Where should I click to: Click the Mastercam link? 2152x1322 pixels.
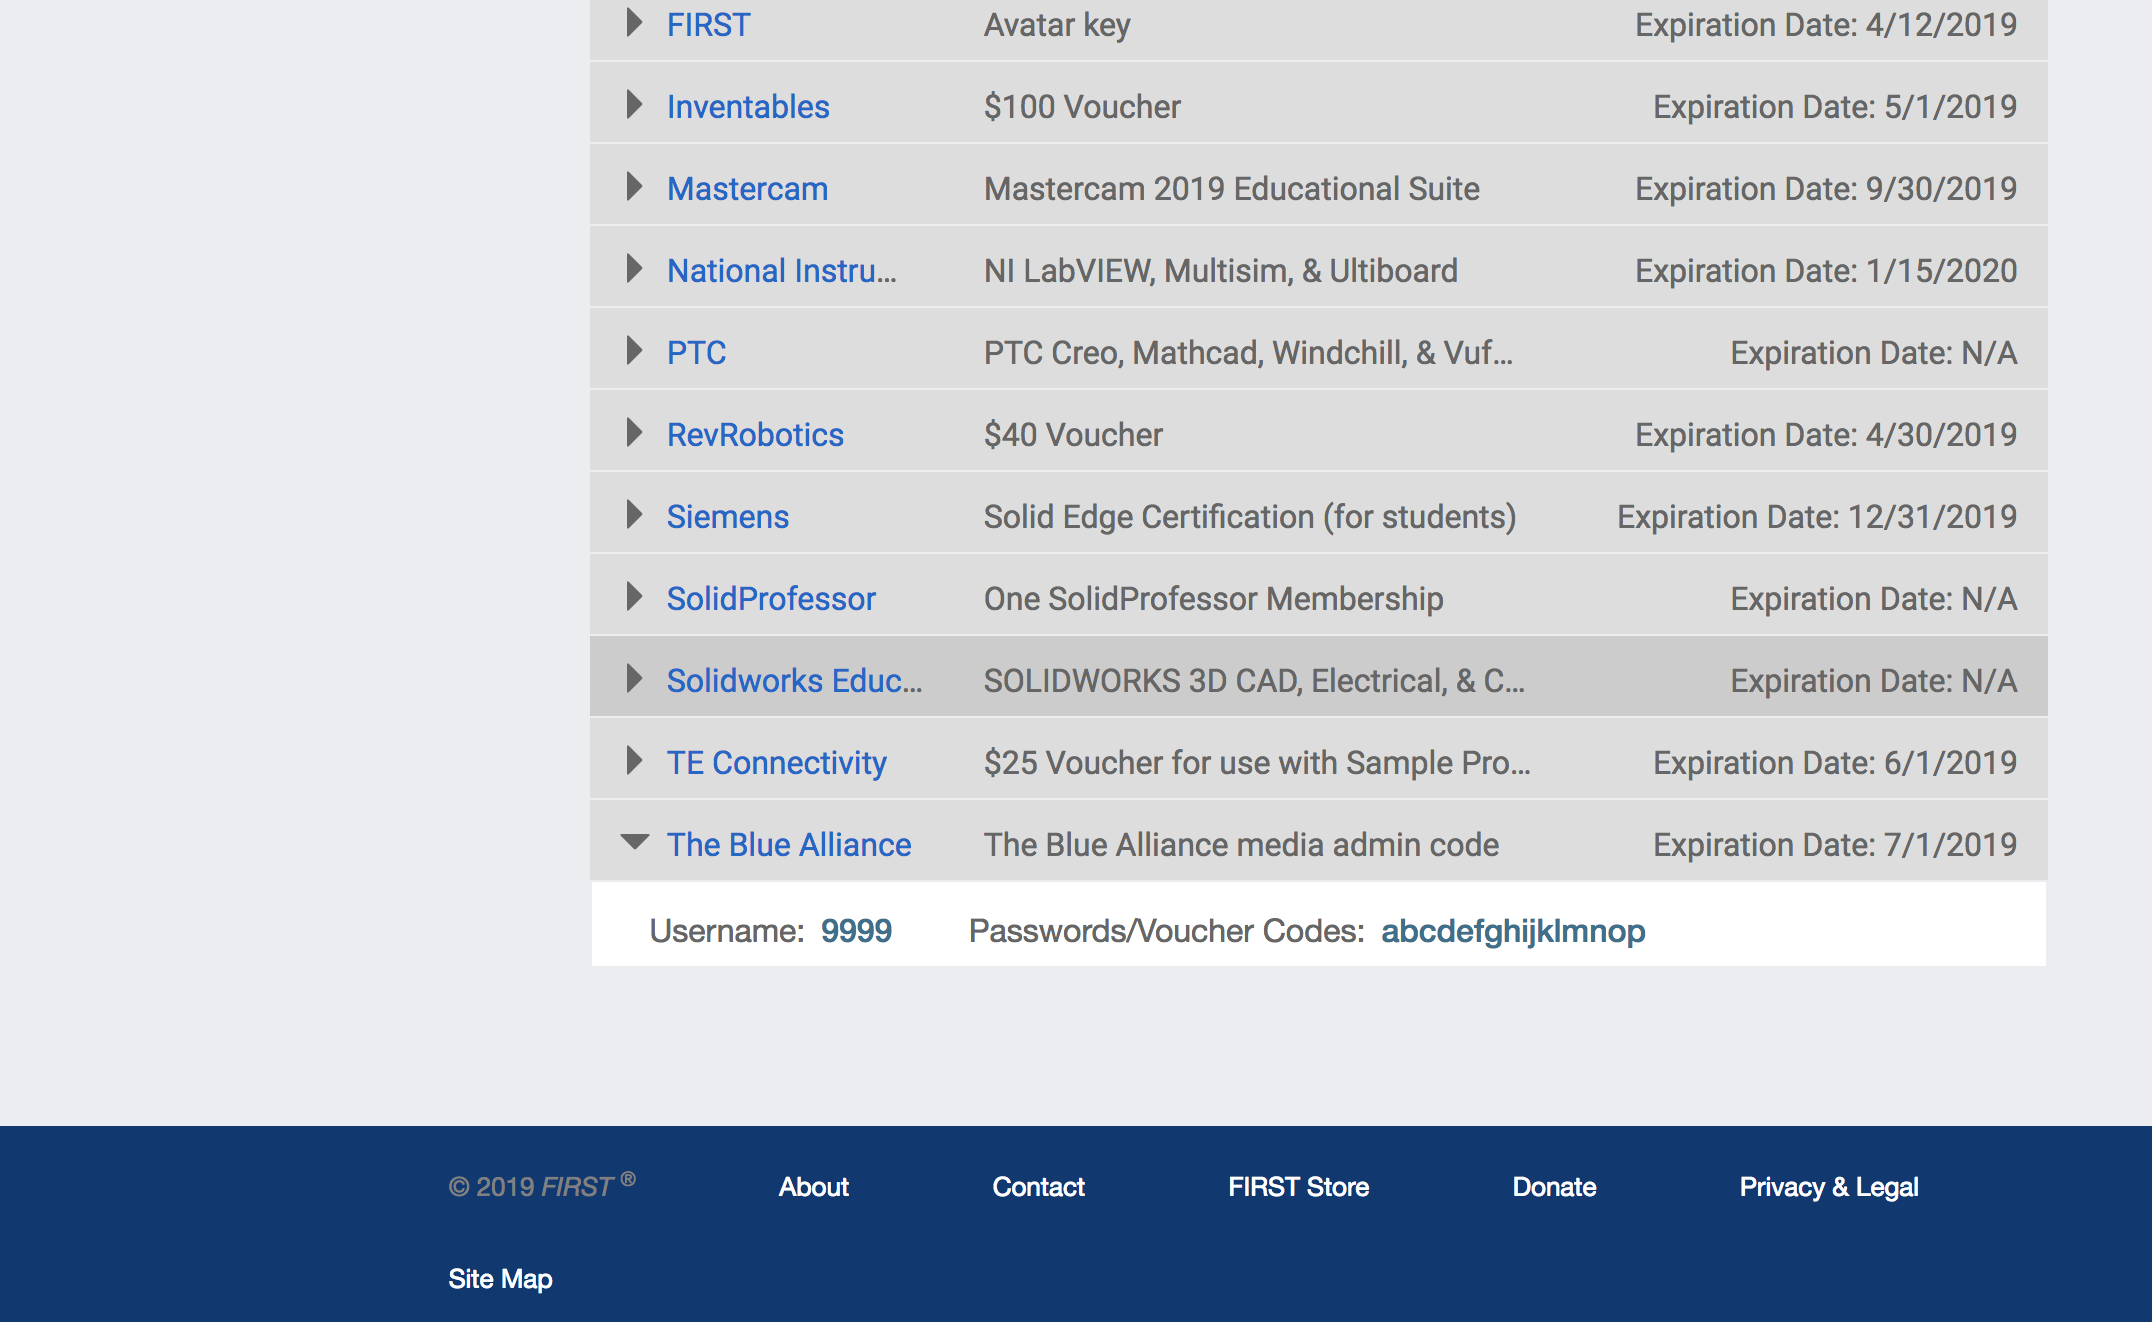747,189
